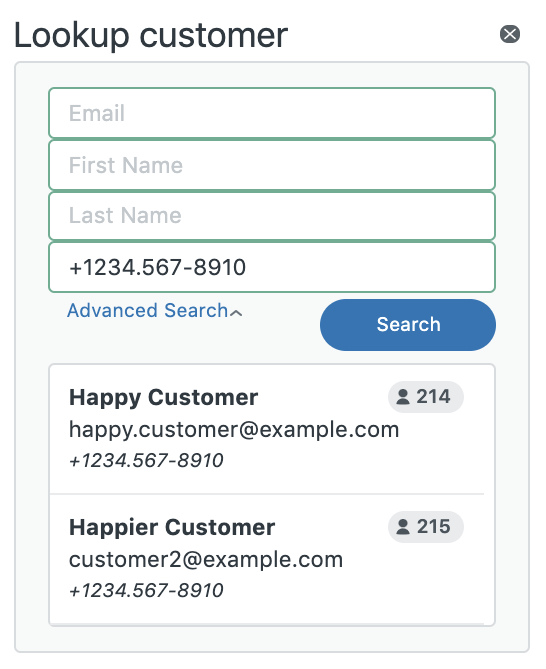Viewport: 546px width, 669px height.
Task: Click Happier Customer's phone number
Action: point(146,590)
